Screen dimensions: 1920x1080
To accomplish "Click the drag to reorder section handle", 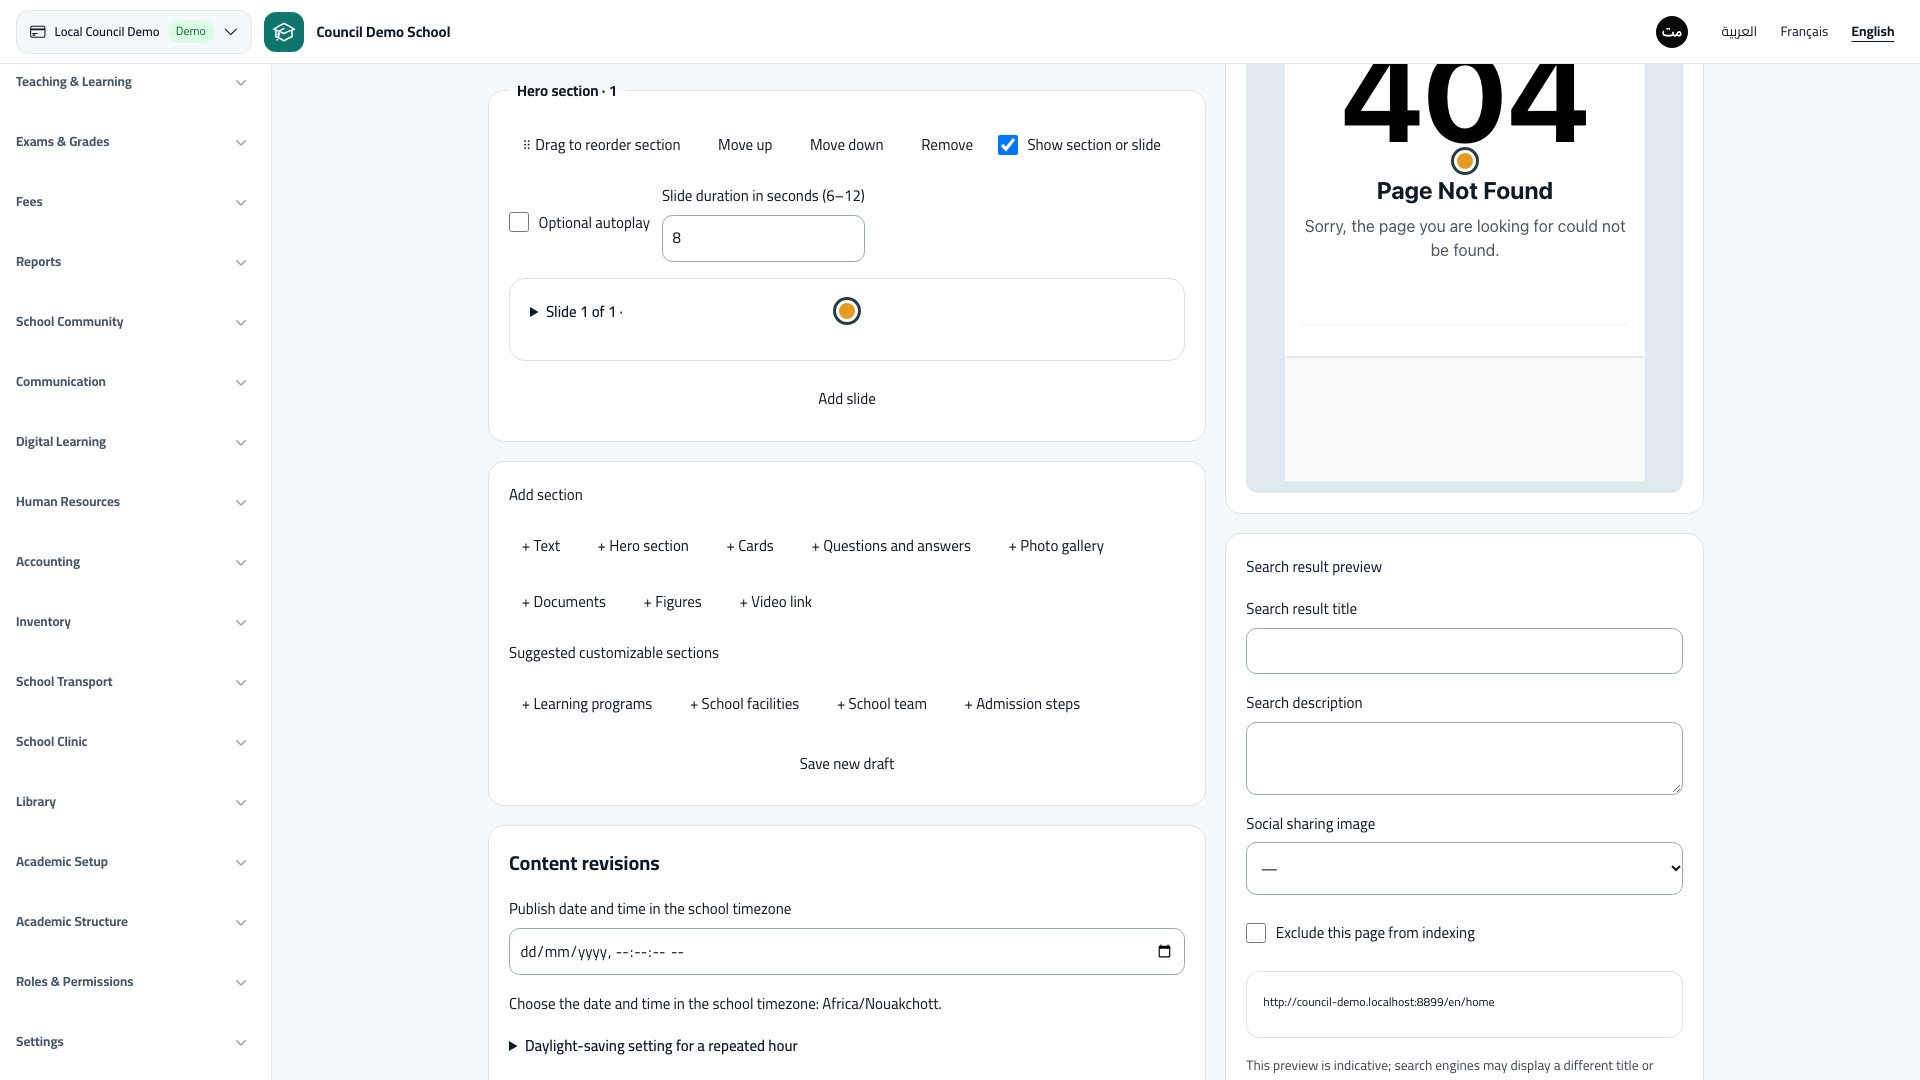I will (x=601, y=145).
